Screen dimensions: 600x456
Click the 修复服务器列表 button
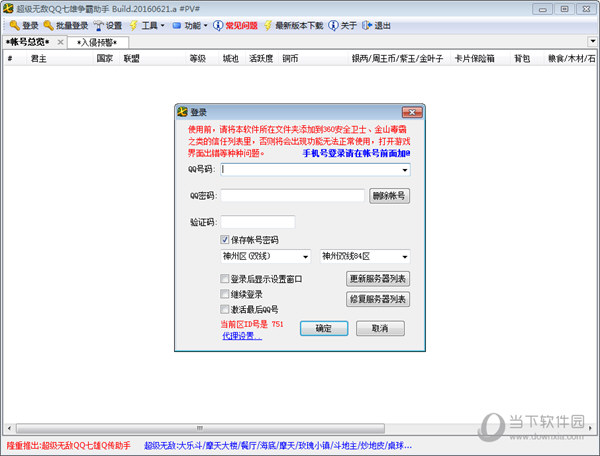378,299
